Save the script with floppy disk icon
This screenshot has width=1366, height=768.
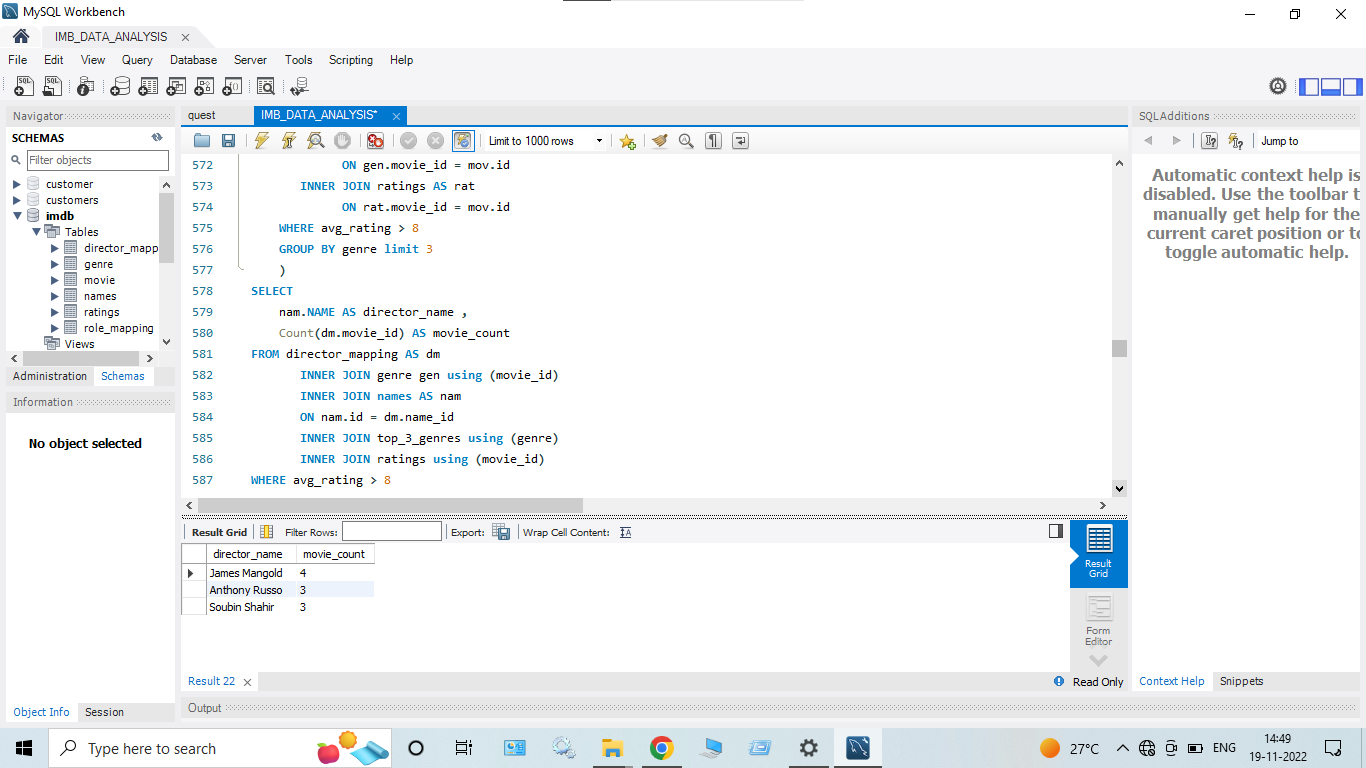tap(228, 141)
